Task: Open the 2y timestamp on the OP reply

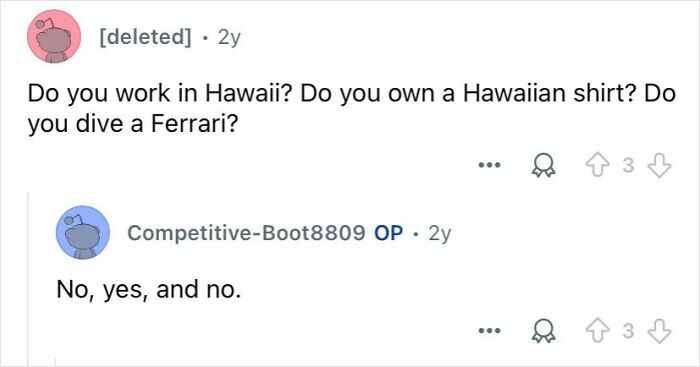Action: point(440,234)
